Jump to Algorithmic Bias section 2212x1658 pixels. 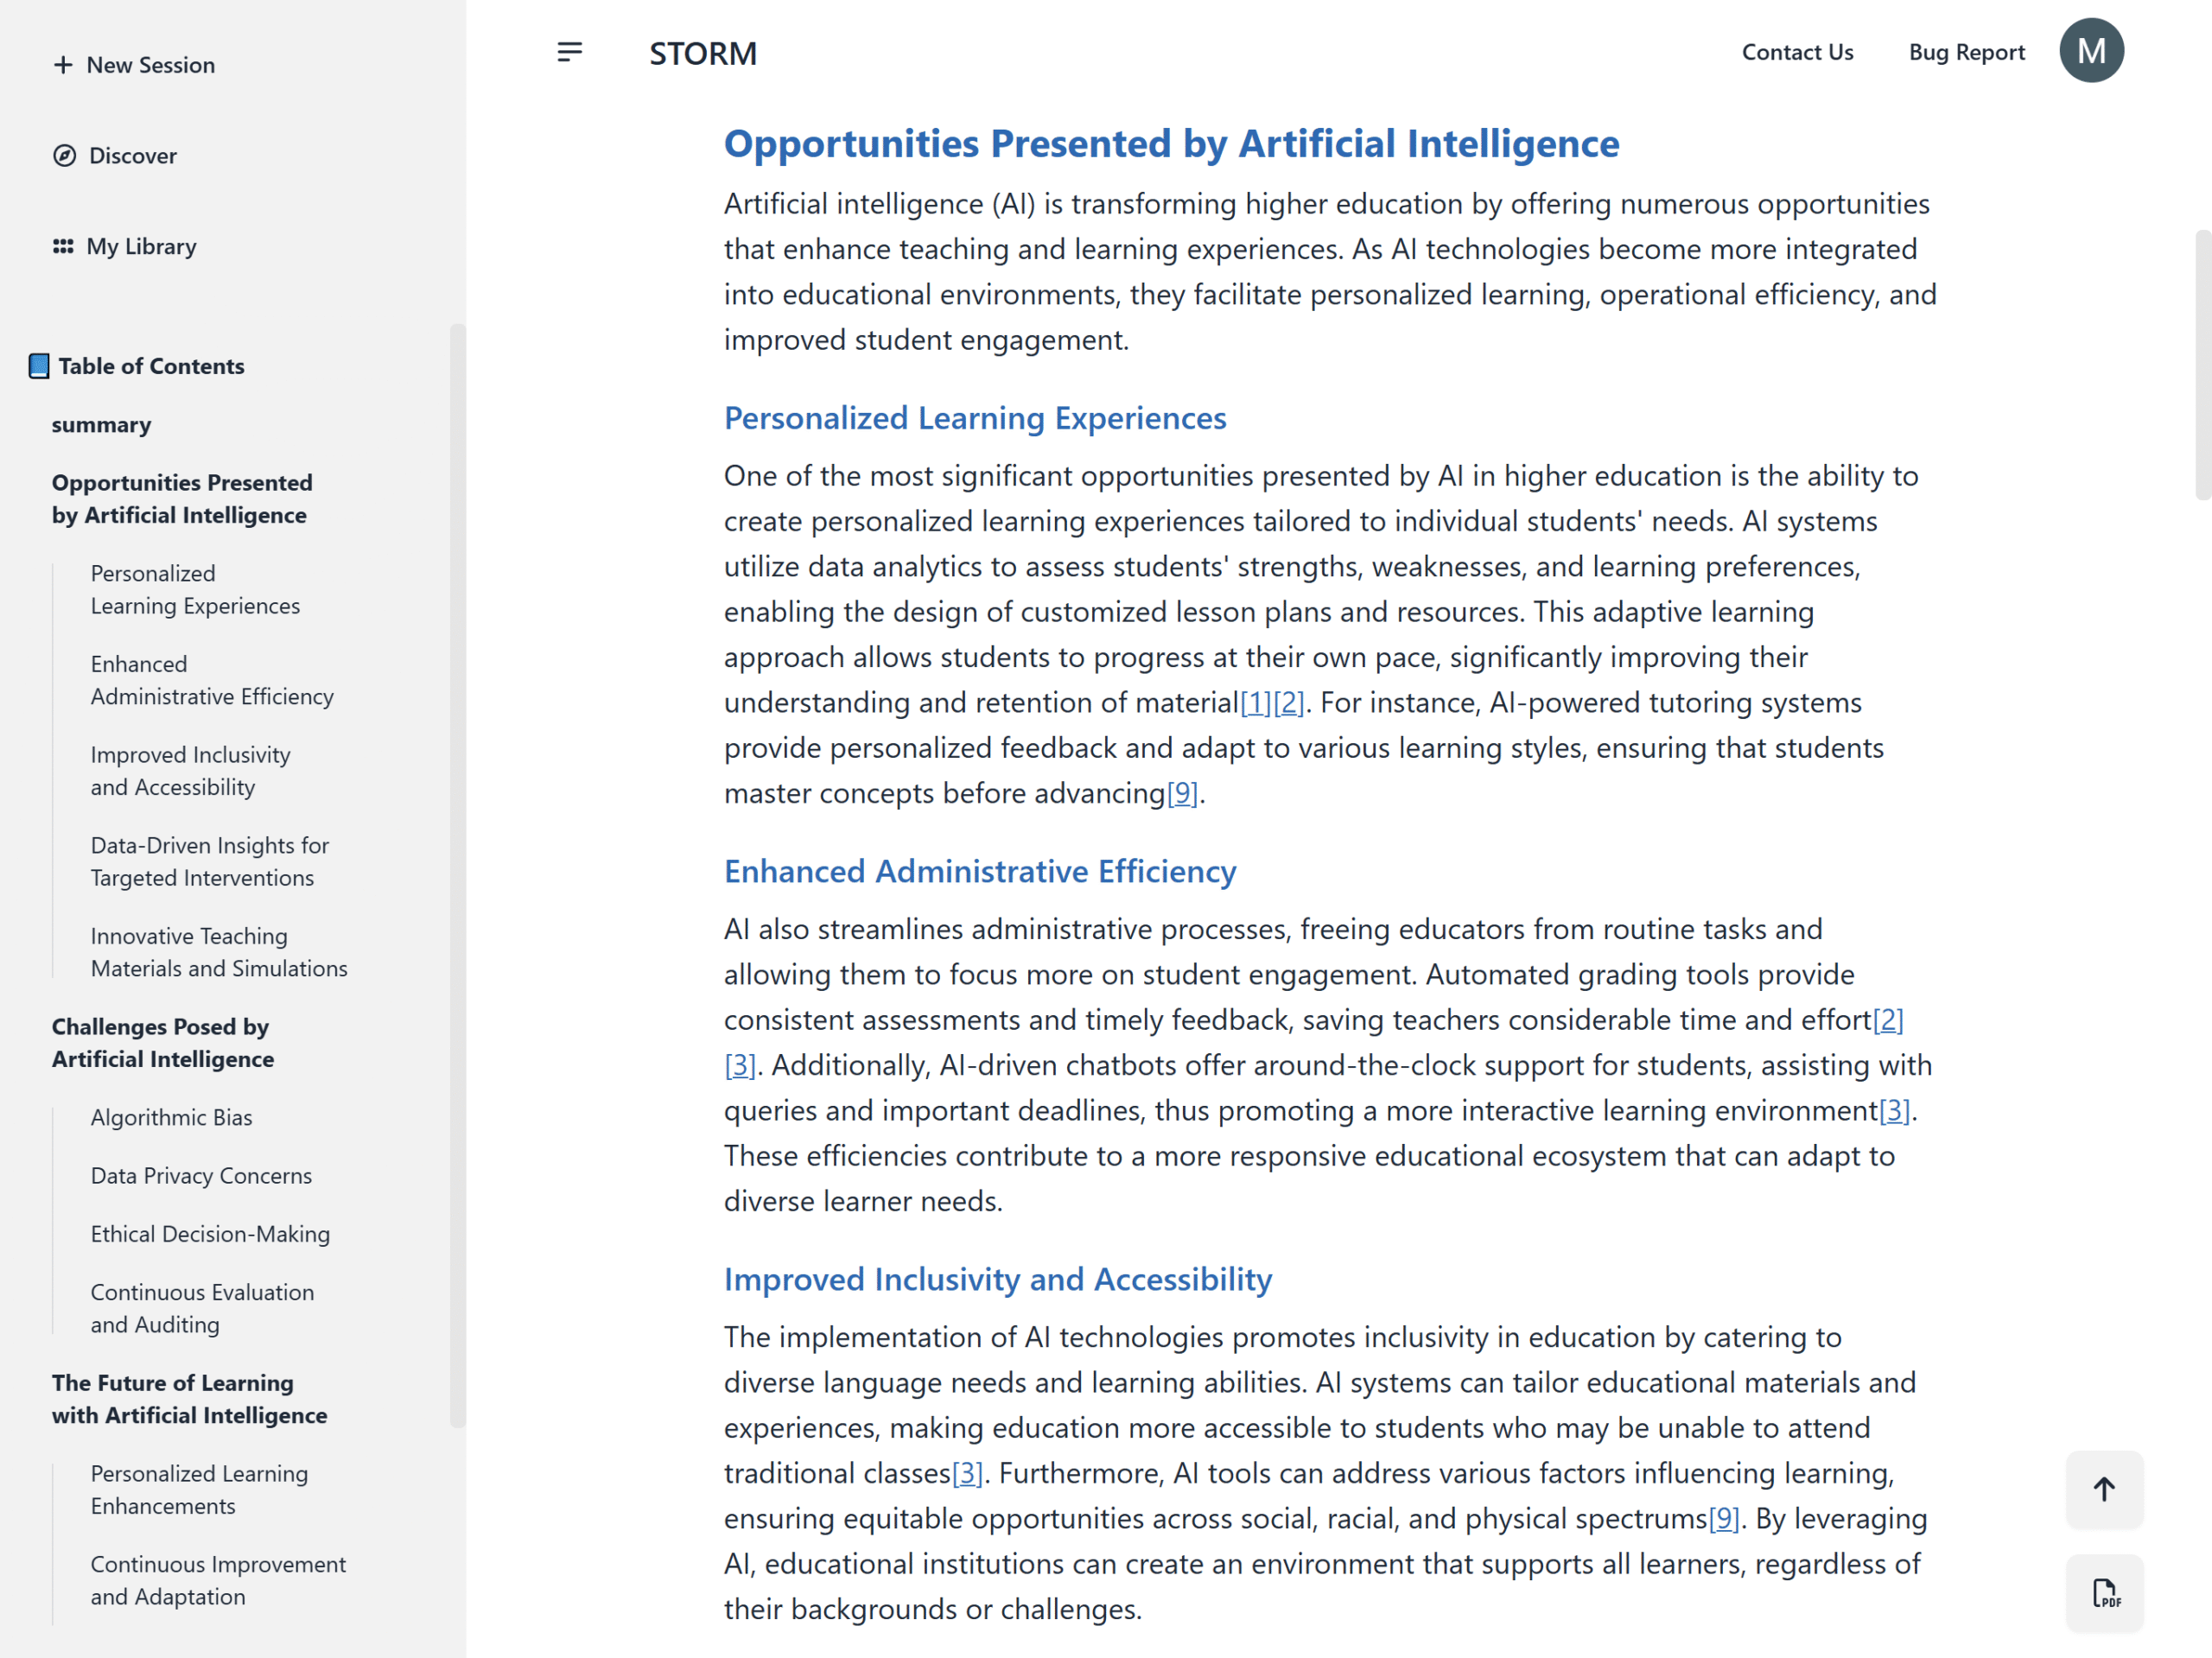point(171,1117)
